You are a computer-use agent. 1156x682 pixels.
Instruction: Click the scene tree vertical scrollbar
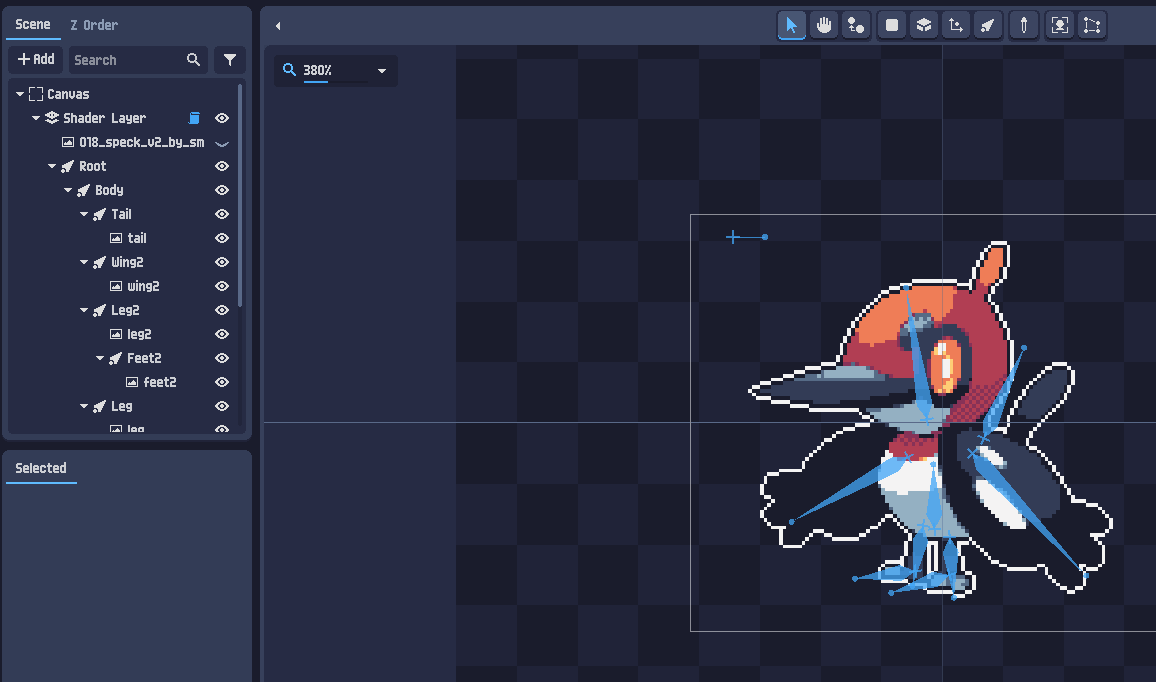click(x=240, y=195)
